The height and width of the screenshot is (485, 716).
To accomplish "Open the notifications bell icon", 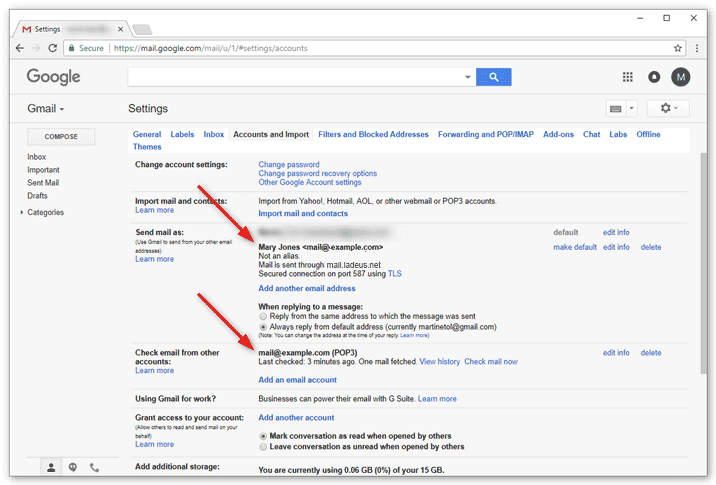I will (x=654, y=77).
